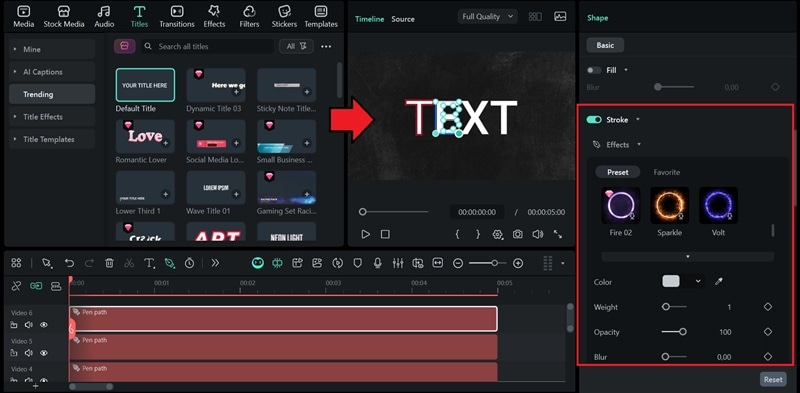Click the Search all titles field
Viewport: 800px width, 393px height.
(207, 46)
